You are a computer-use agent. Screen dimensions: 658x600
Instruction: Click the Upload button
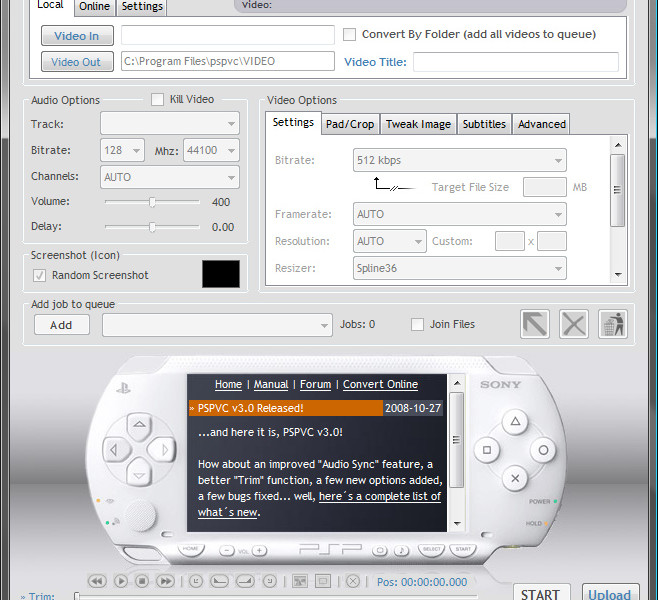click(610, 593)
